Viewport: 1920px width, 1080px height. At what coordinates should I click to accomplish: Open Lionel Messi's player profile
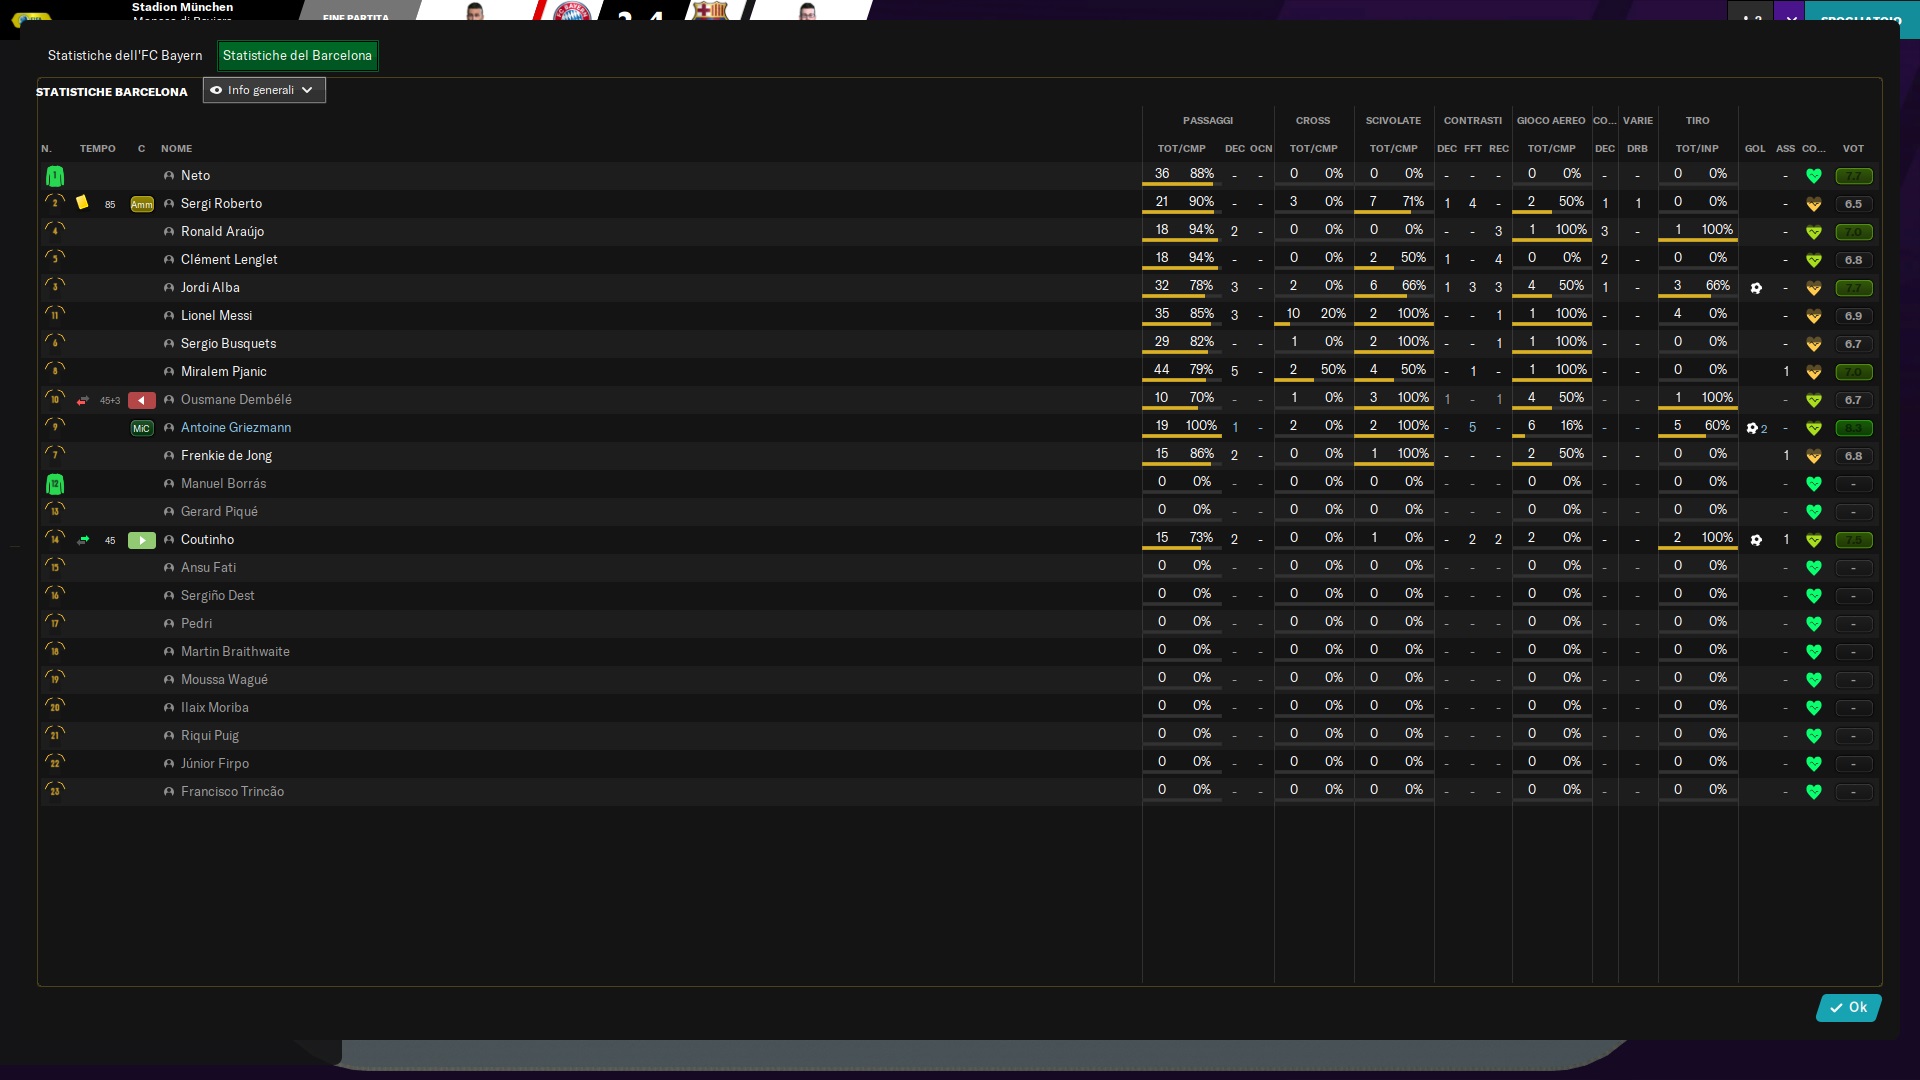216,316
